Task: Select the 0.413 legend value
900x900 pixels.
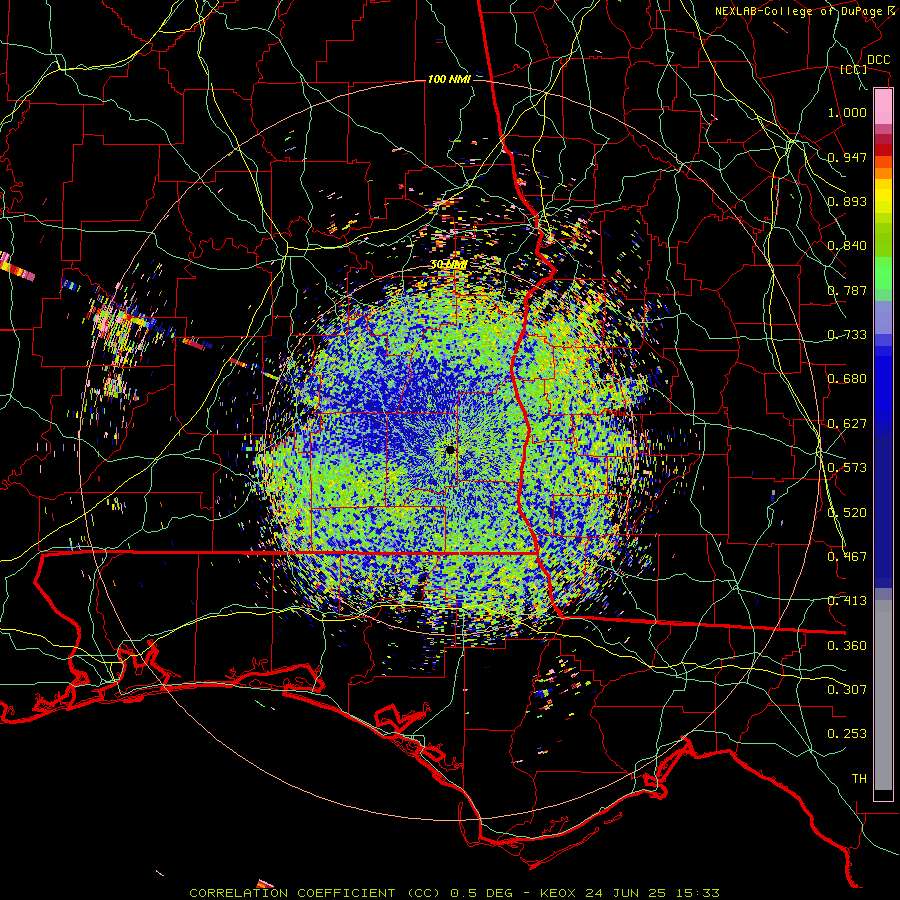Action: tap(847, 601)
